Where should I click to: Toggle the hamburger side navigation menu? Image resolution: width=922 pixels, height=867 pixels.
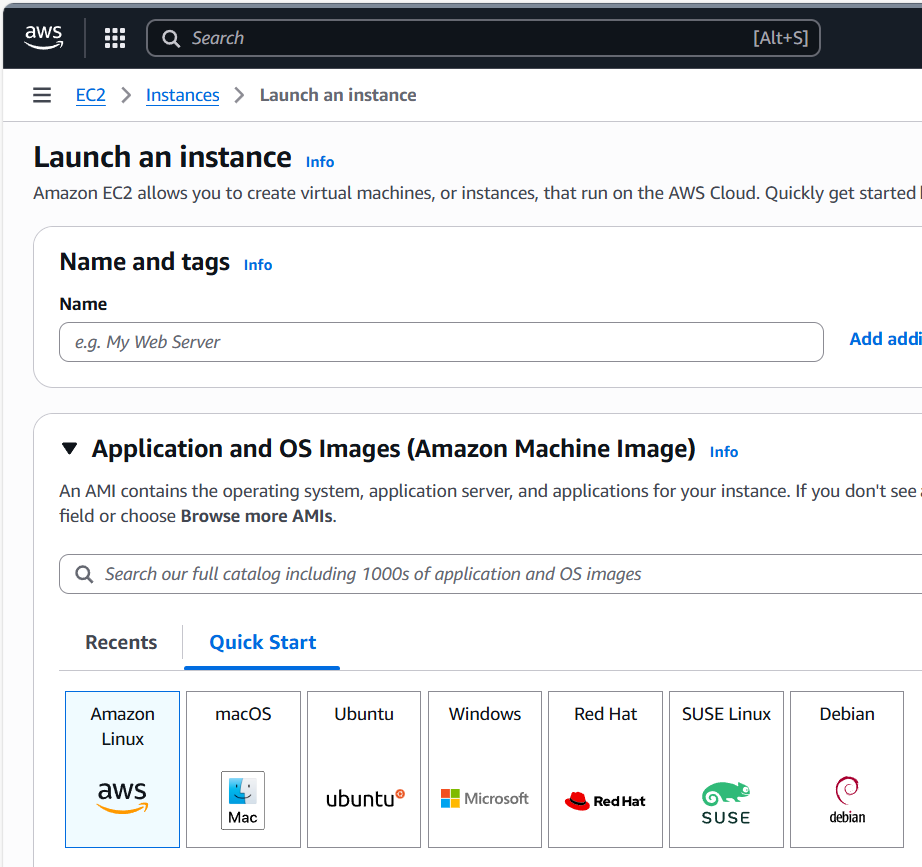coord(42,95)
